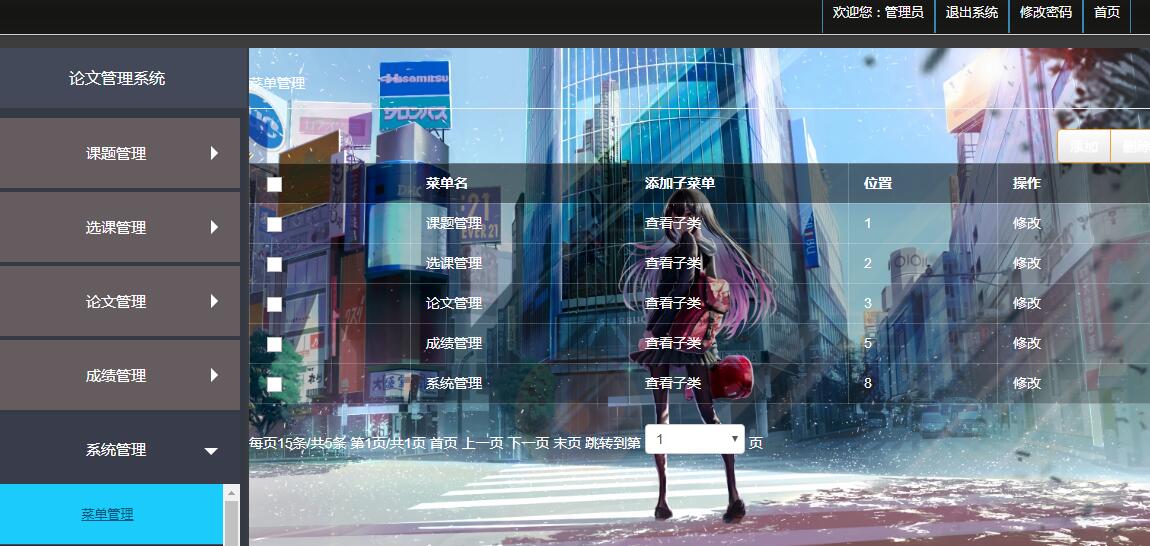Click 修改 for the 系统管理 table row
This screenshot has height=546, width=1150.
pyautogui.click(x=1027, y=383)
